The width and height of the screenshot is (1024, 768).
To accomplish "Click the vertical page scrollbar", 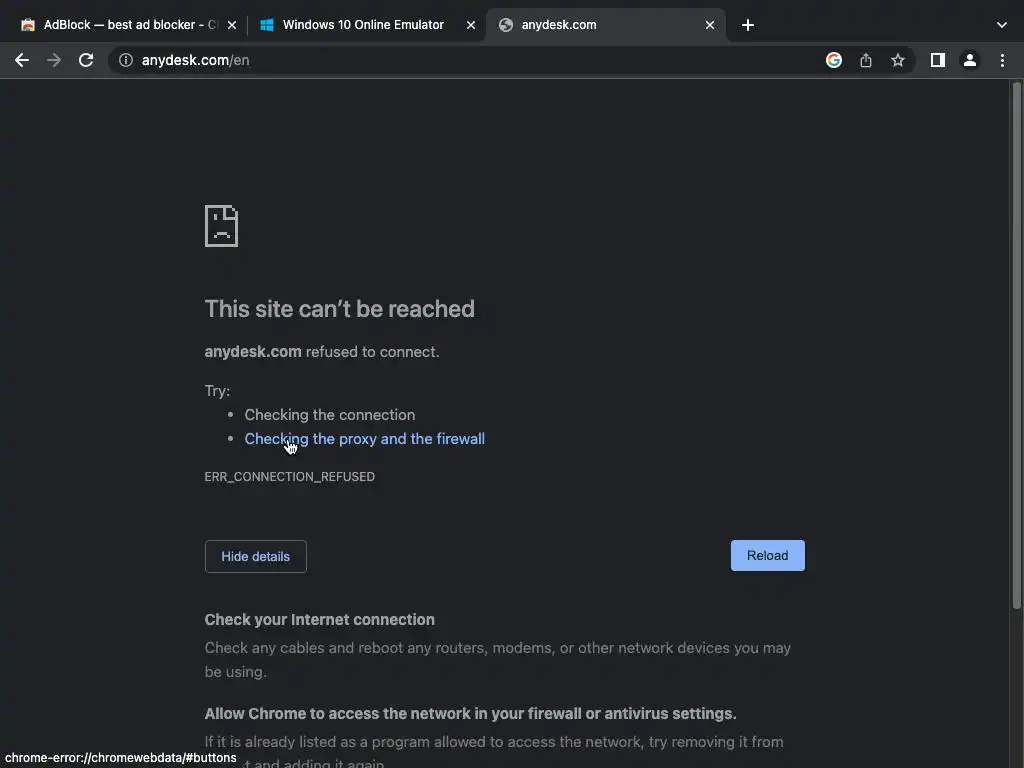I will [x=1016, y=346].
